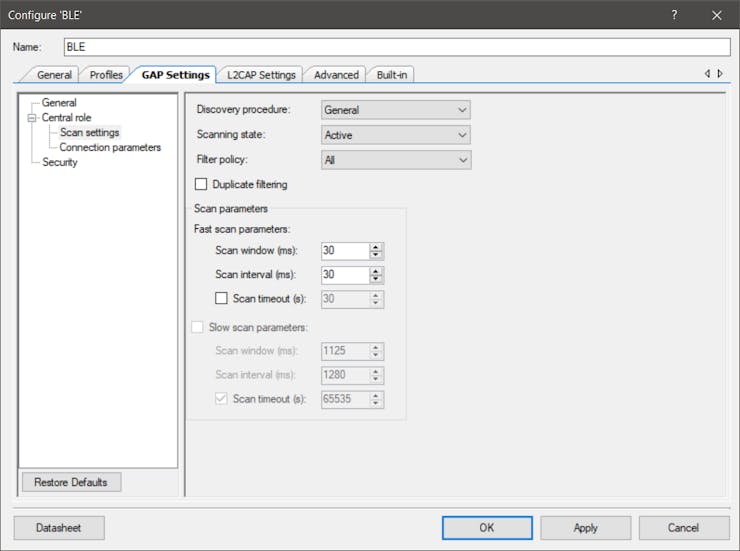Open the Filter policy dropdown
The width and height of the screenshot is (740, 551).
point(395,160)
